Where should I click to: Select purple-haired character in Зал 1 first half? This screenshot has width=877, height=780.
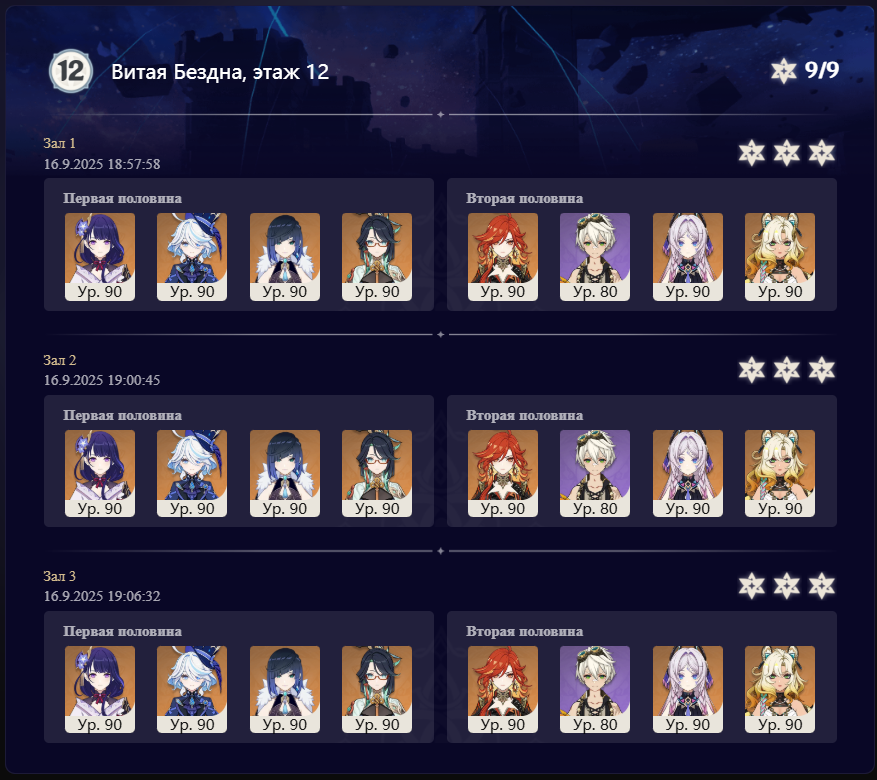[x=100, y=257]
